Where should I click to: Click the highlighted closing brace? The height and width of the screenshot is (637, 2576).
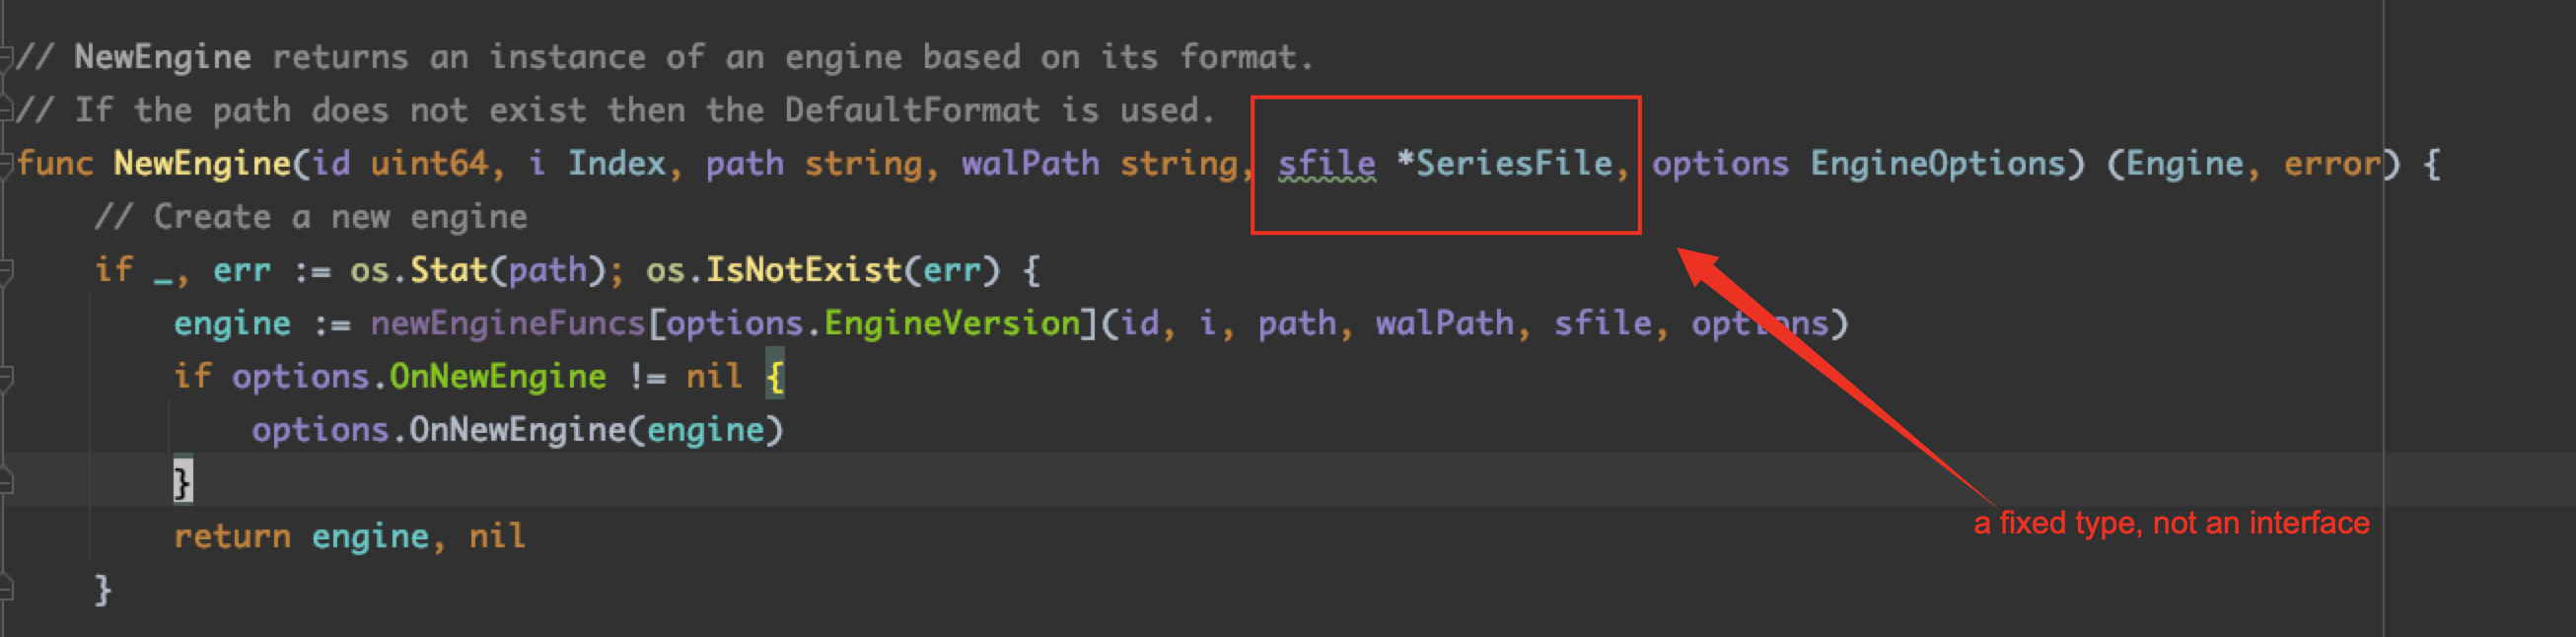[183, 481]
